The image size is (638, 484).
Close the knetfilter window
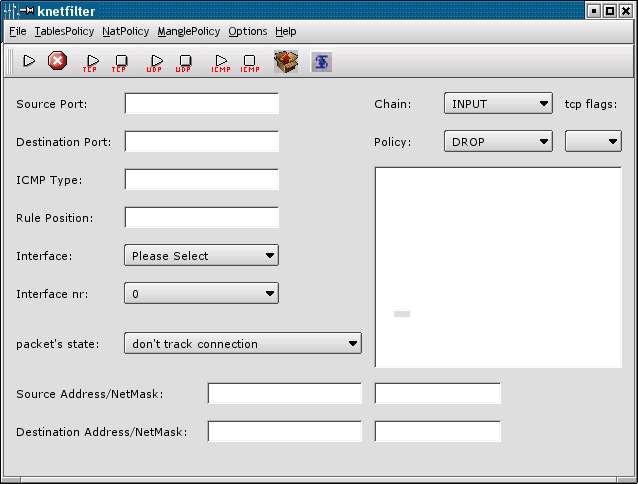(x=626, y=11)
